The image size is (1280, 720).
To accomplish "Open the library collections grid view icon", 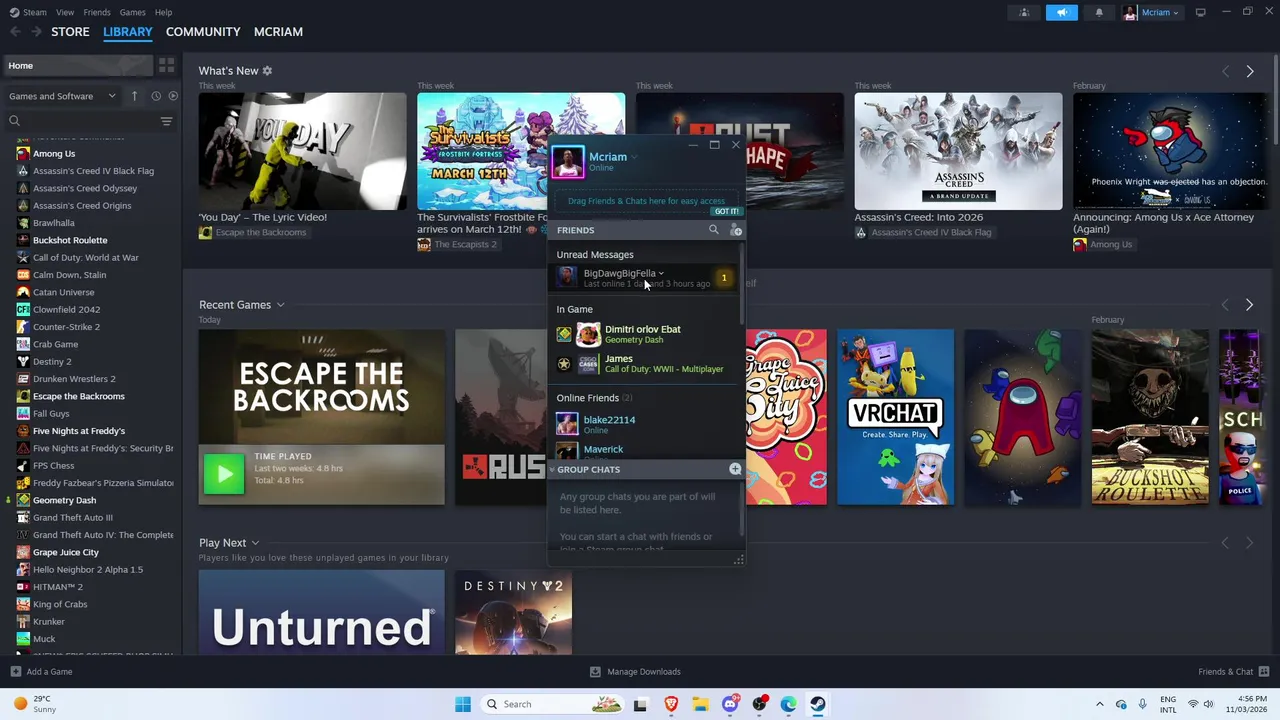I will pyautogui.click(x=166, y=65).
